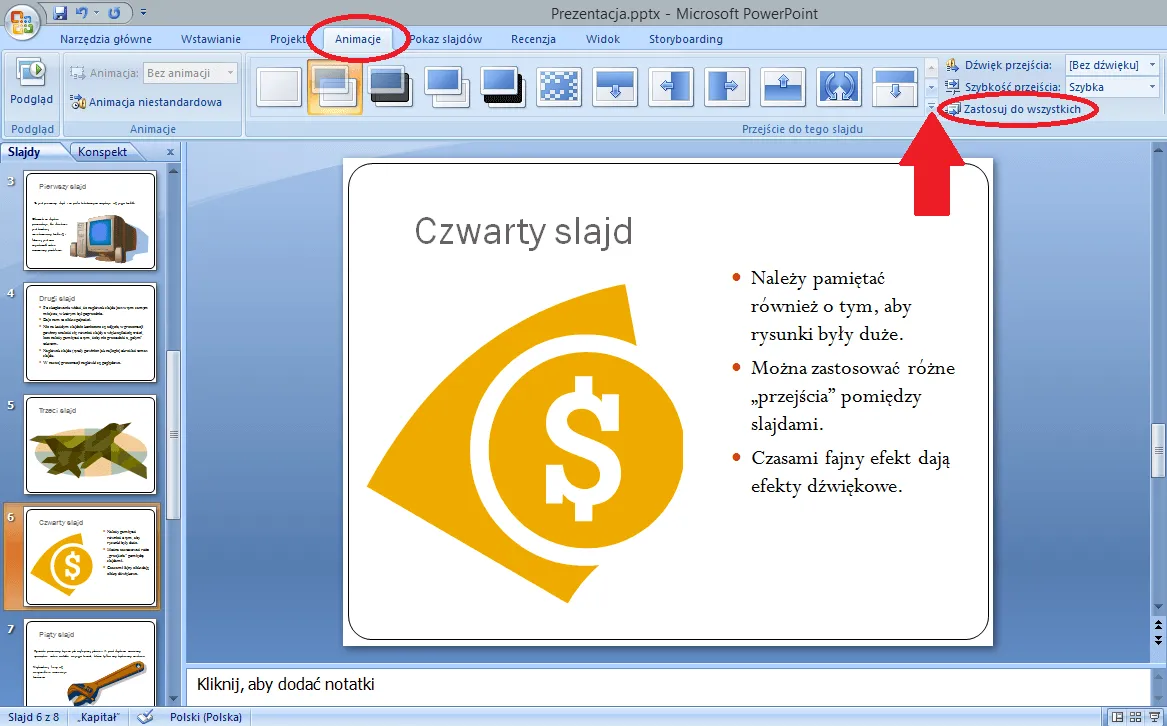Select slide 6 thumbnail 'Czwarty slajd'
The width and height of the screenshot is (1167, 726).
pyautogui.click(x=90, y=557)
